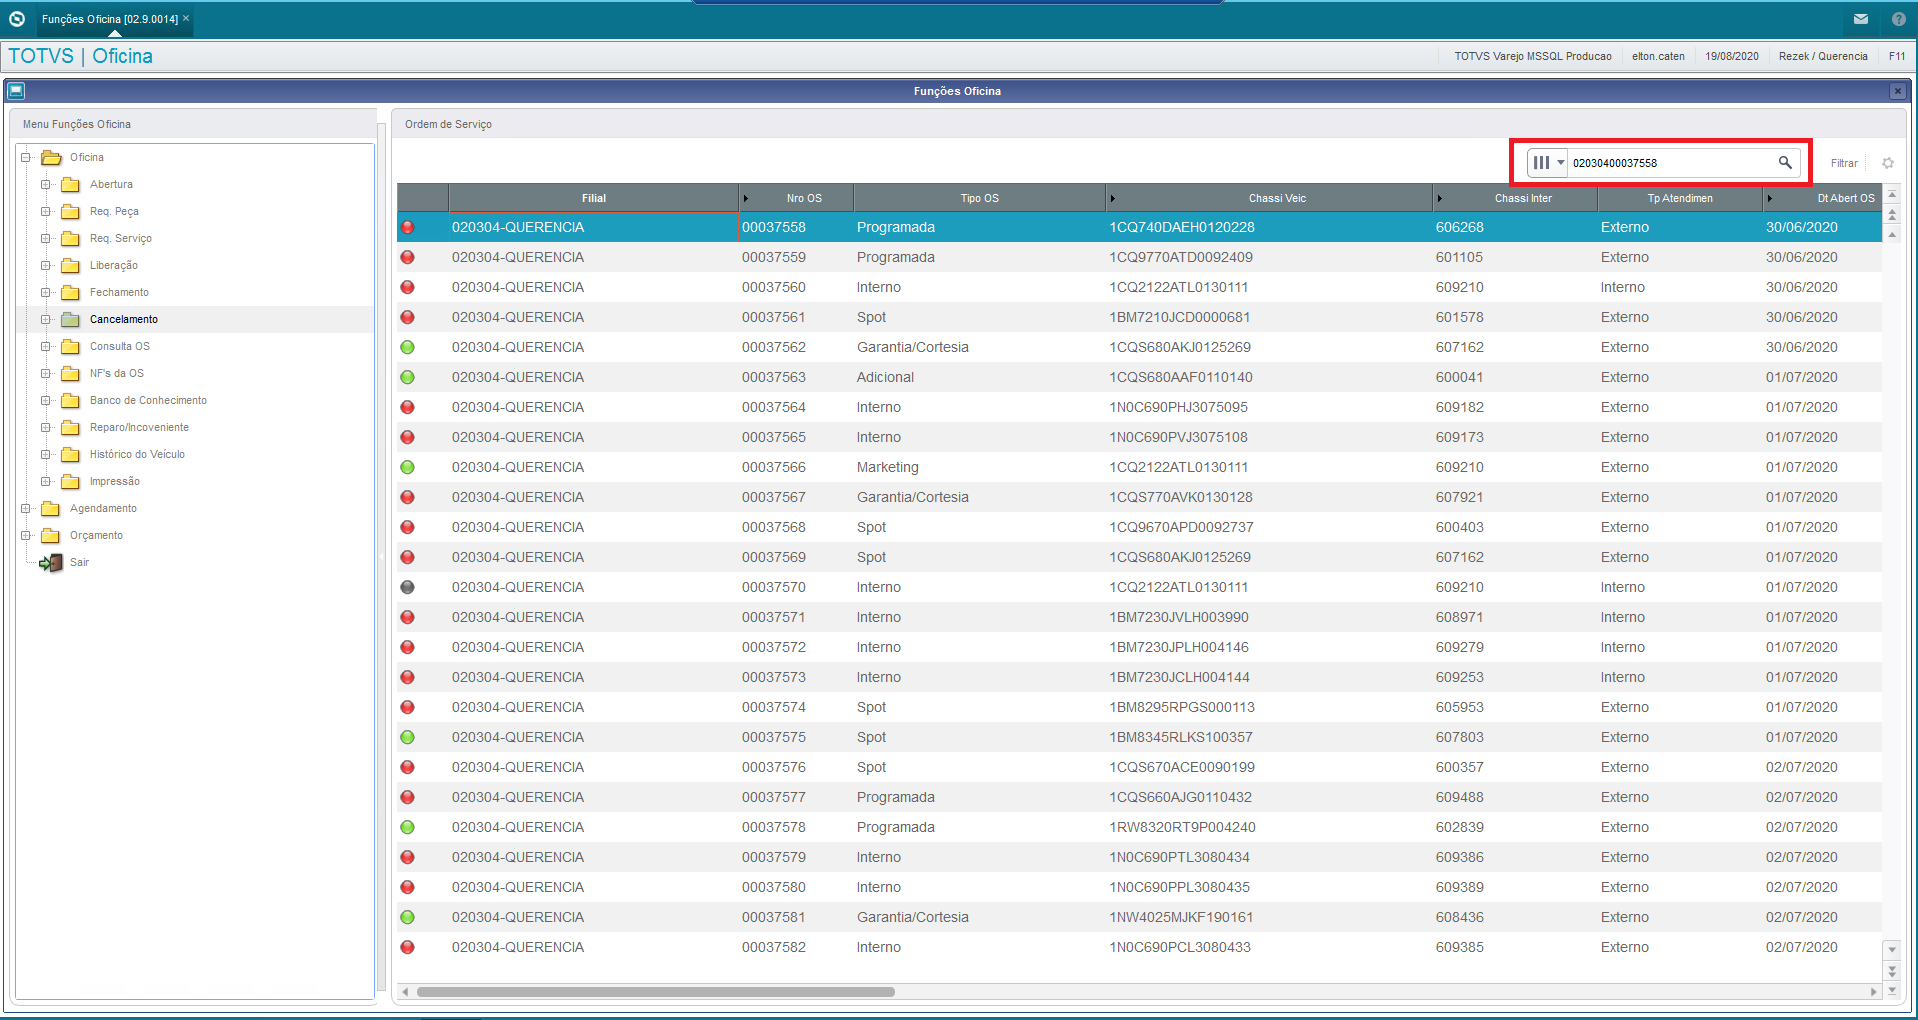Click the horizontal scrollbar thumb
The image size is (1918, 1020).
(x=656, y=992)
